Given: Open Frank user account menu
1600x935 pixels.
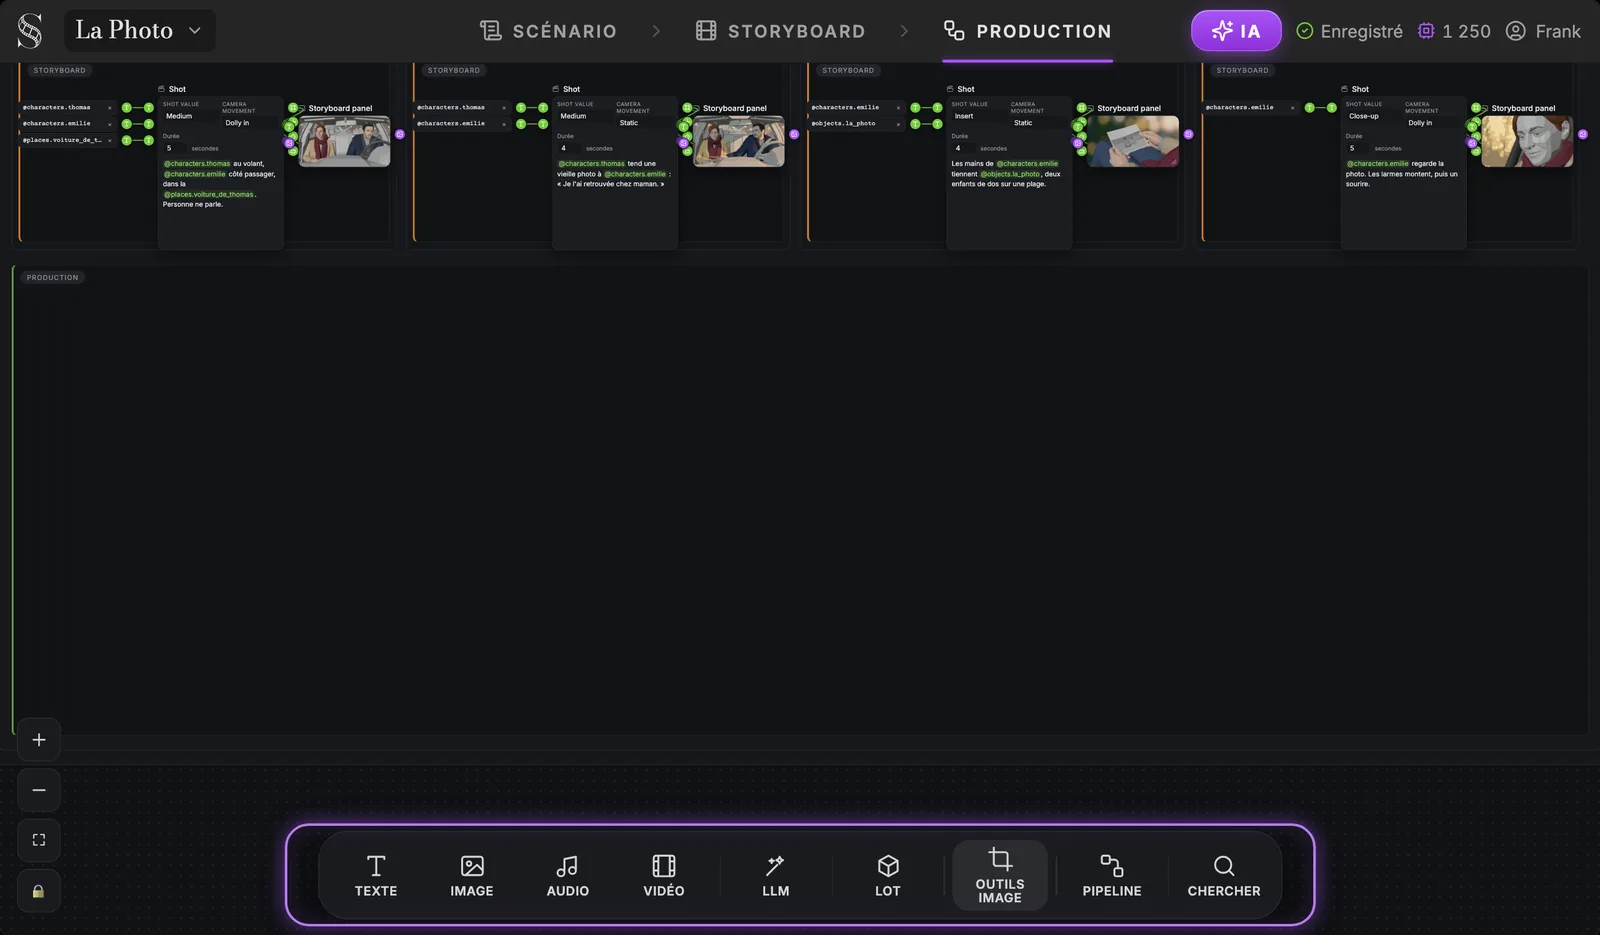Looking at the screenshot, I should [x=1544, y=31].
